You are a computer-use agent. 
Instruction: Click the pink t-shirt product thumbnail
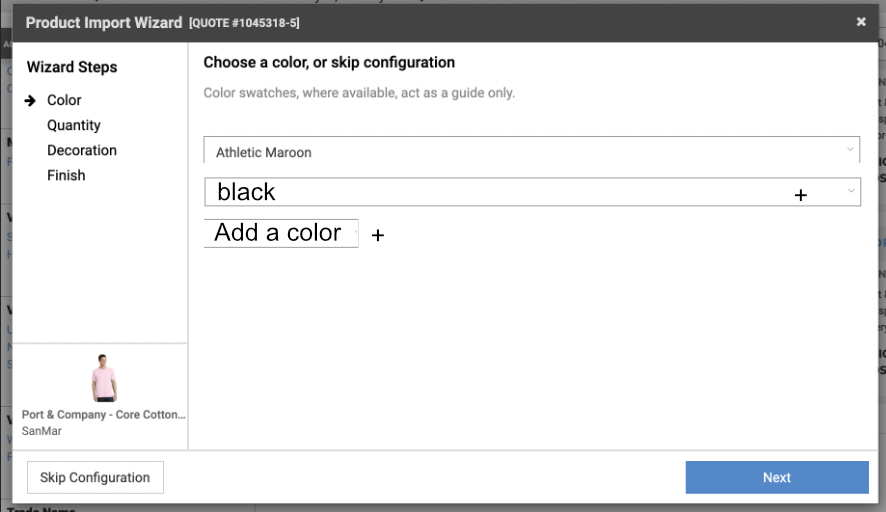pos(103,379)
